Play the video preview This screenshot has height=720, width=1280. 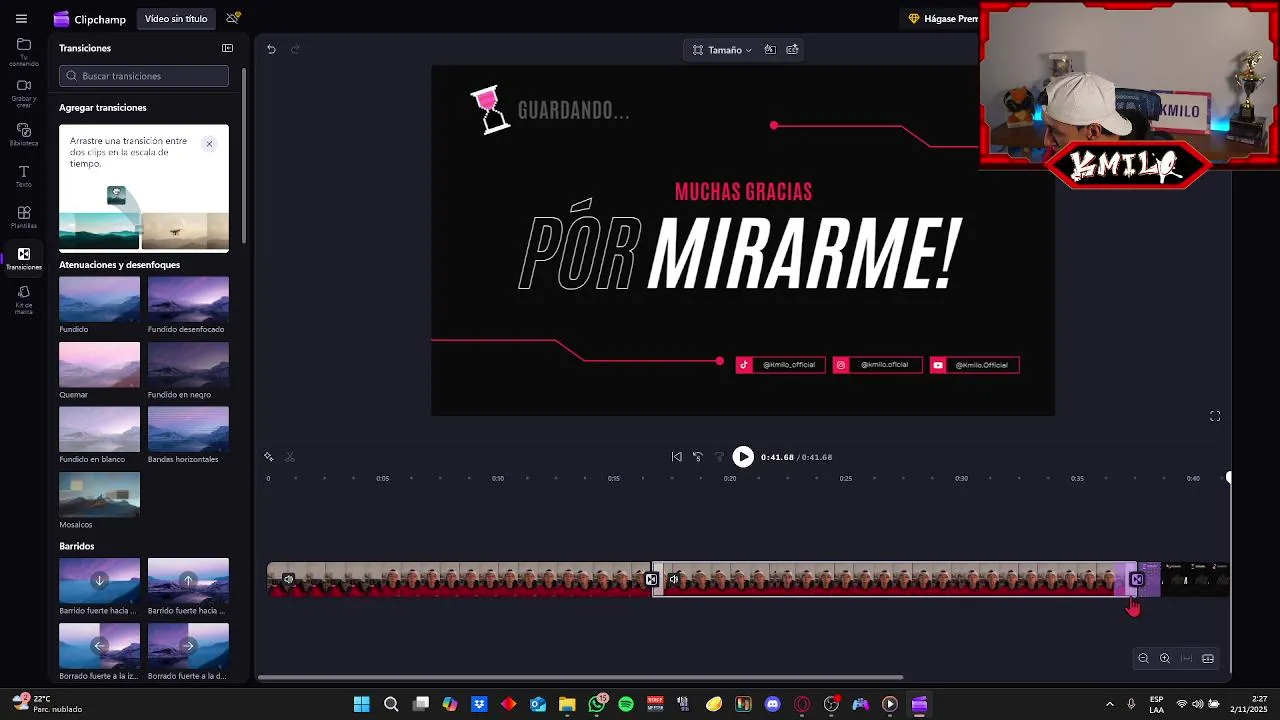tap(743, 457)
